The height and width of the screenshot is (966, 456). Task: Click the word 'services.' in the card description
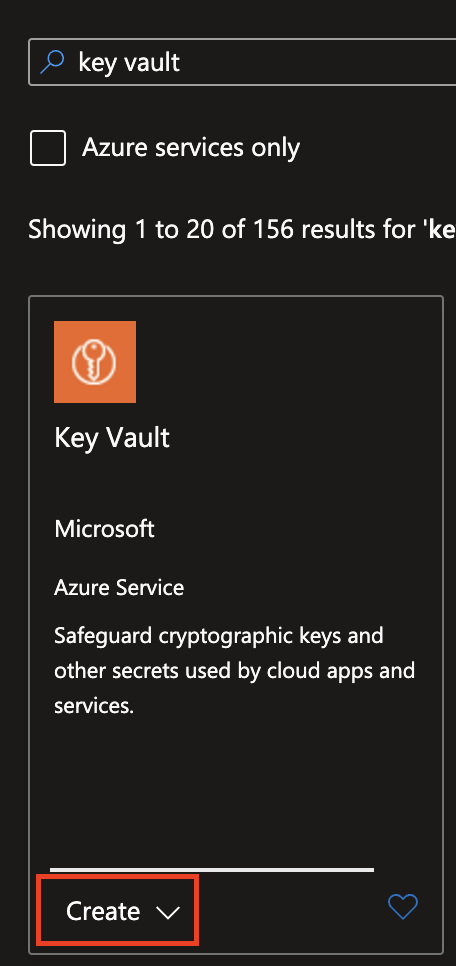click(x=94, y=705)
